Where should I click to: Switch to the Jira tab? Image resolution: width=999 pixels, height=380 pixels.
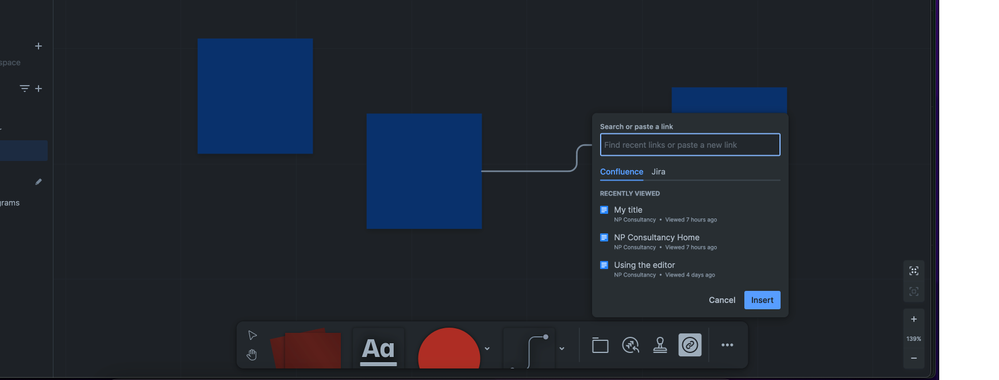(658, 172)
